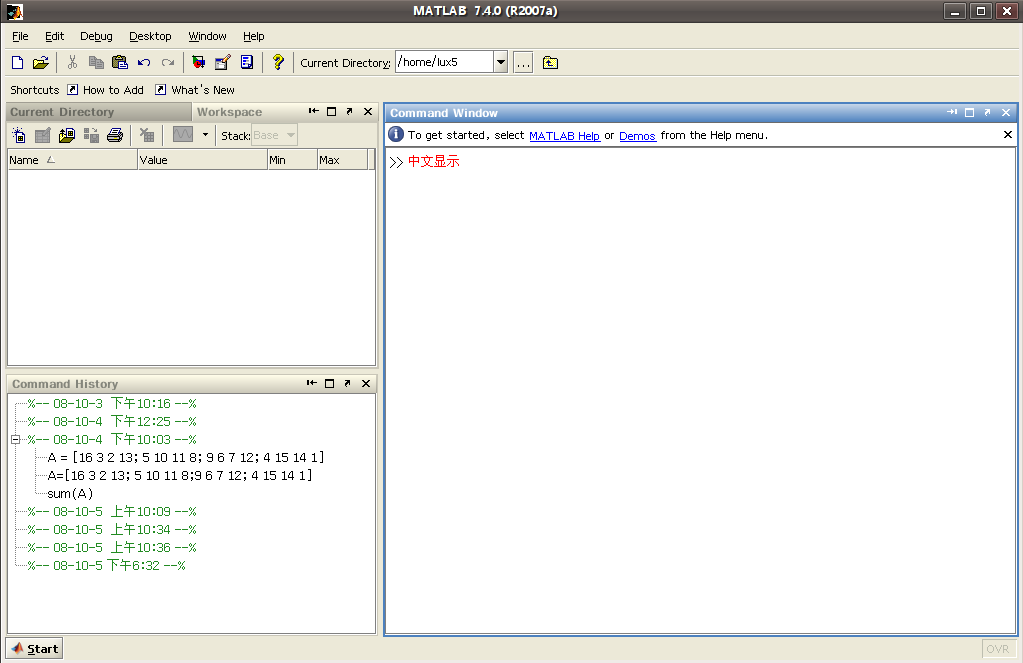
Task: Open the How to Add shortcut
Action: click(x=106, y=89)
